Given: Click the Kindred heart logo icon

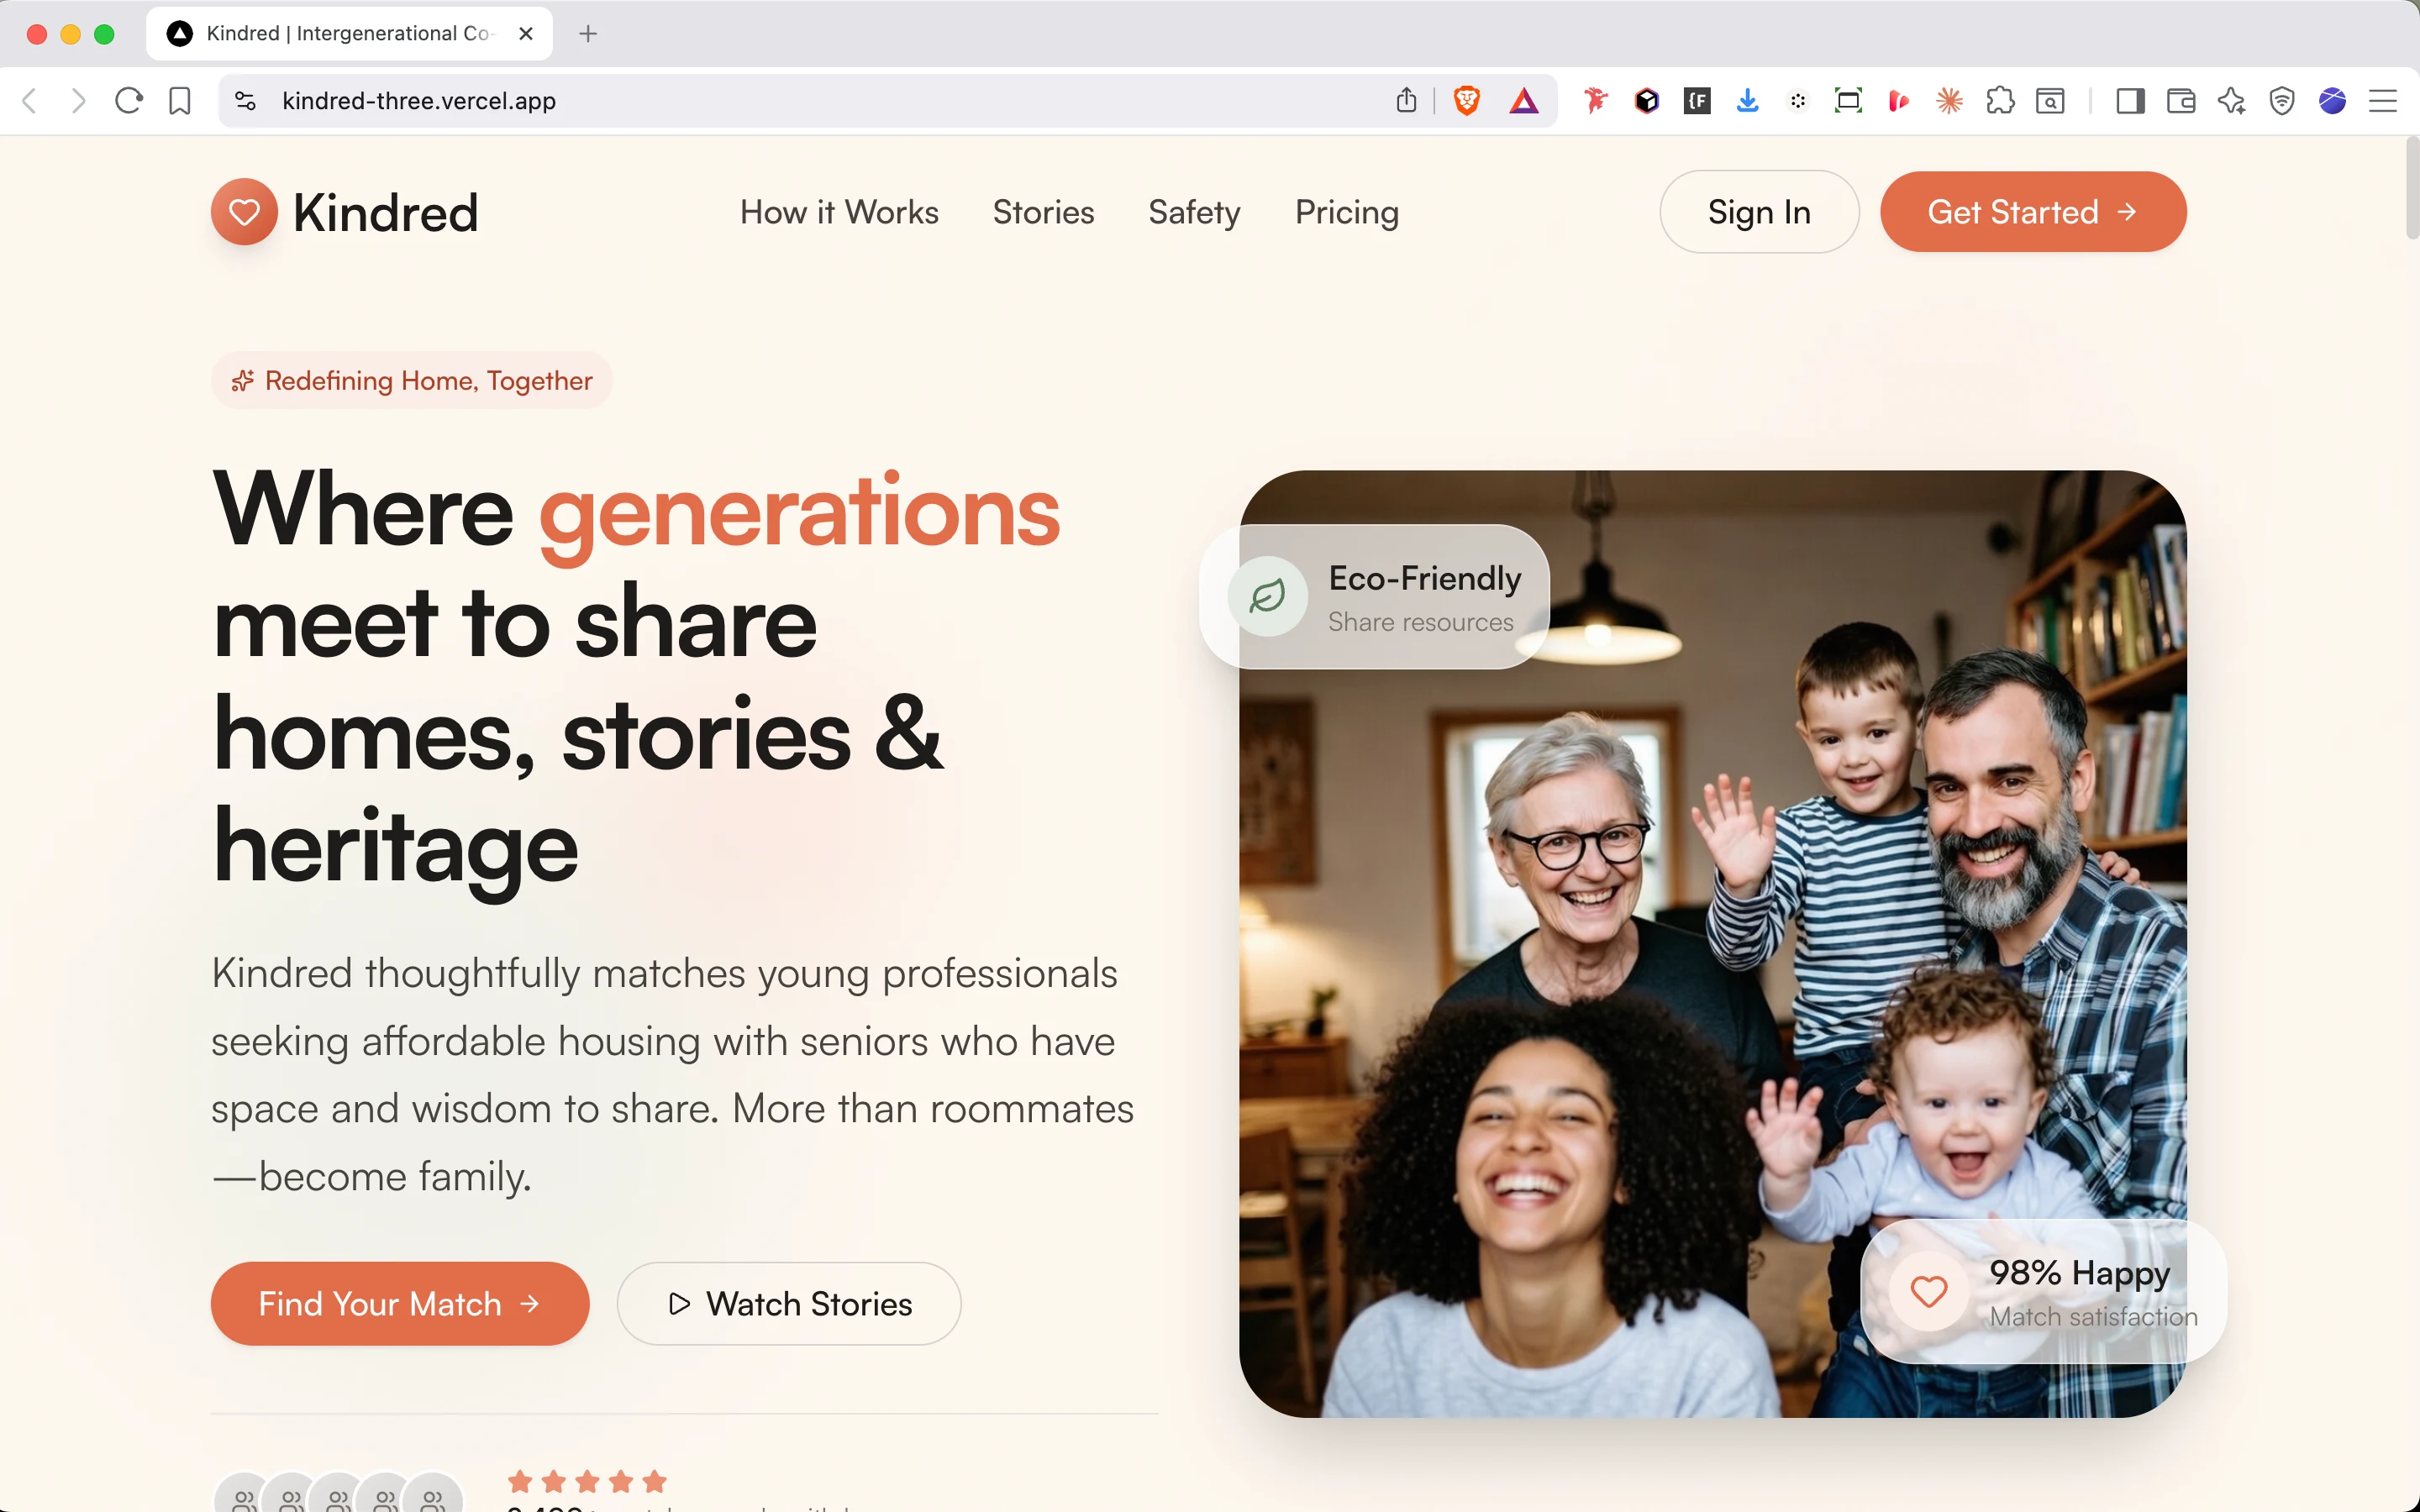Looking at the screenshot, I should pyautogui.click(x=244, y=212).
